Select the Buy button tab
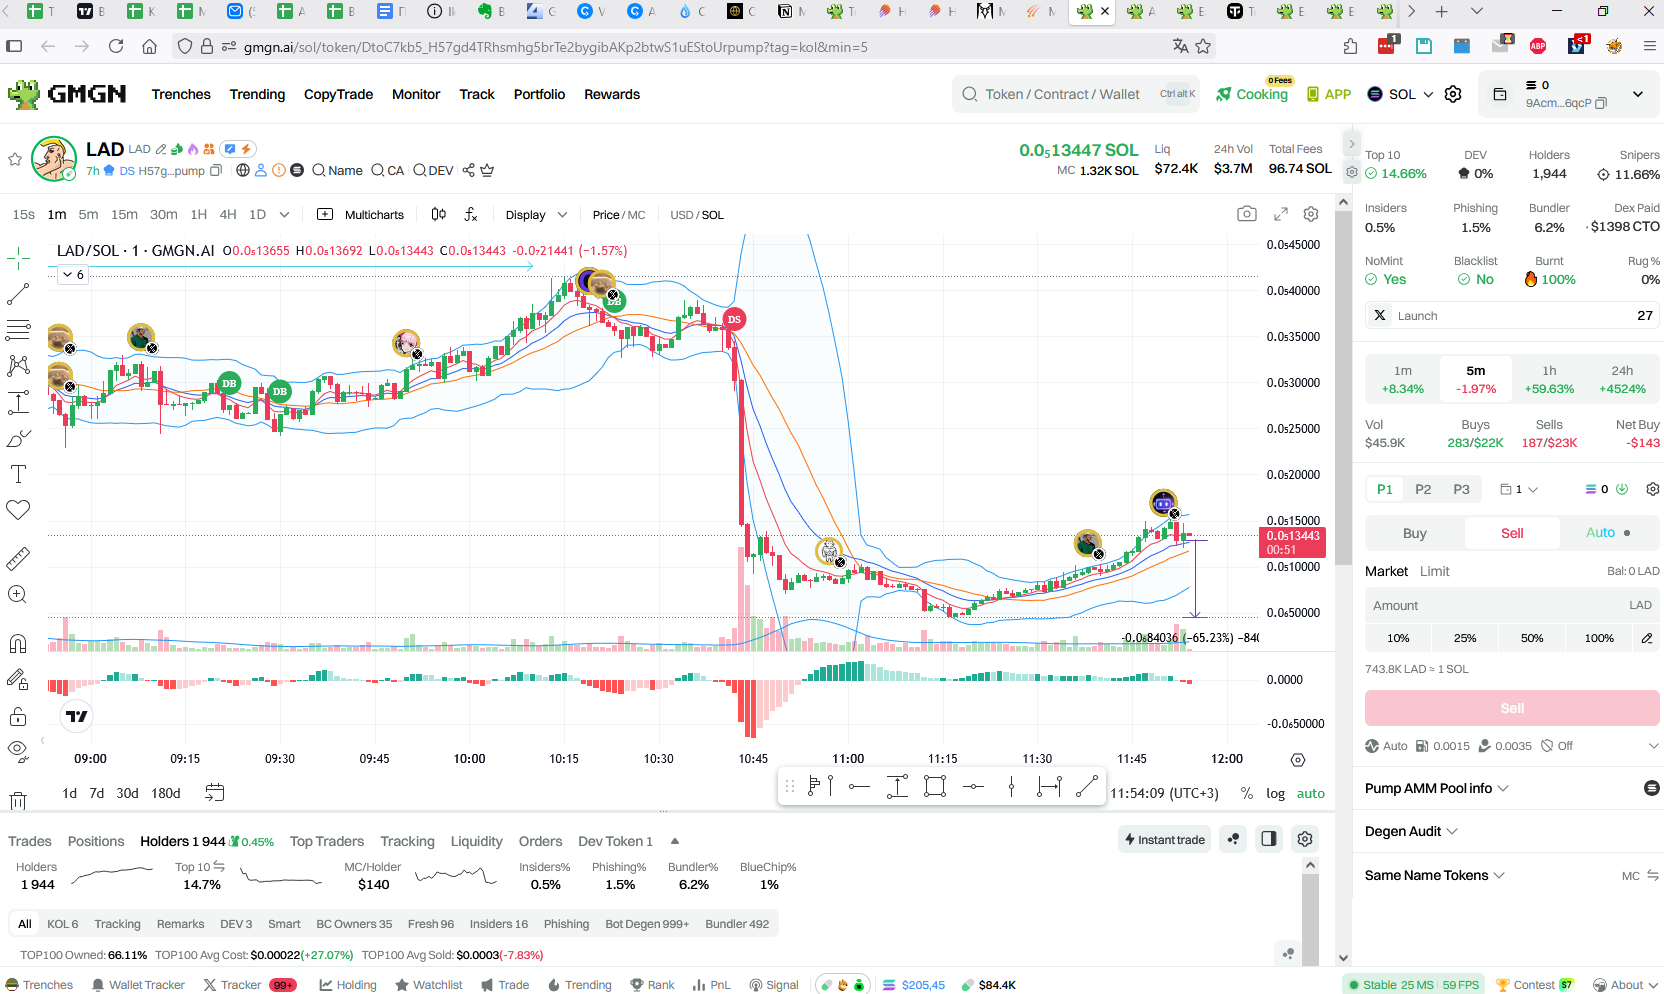Image resolution: width=1664 pixels, height=994 pixels. tap(1415, 533)
